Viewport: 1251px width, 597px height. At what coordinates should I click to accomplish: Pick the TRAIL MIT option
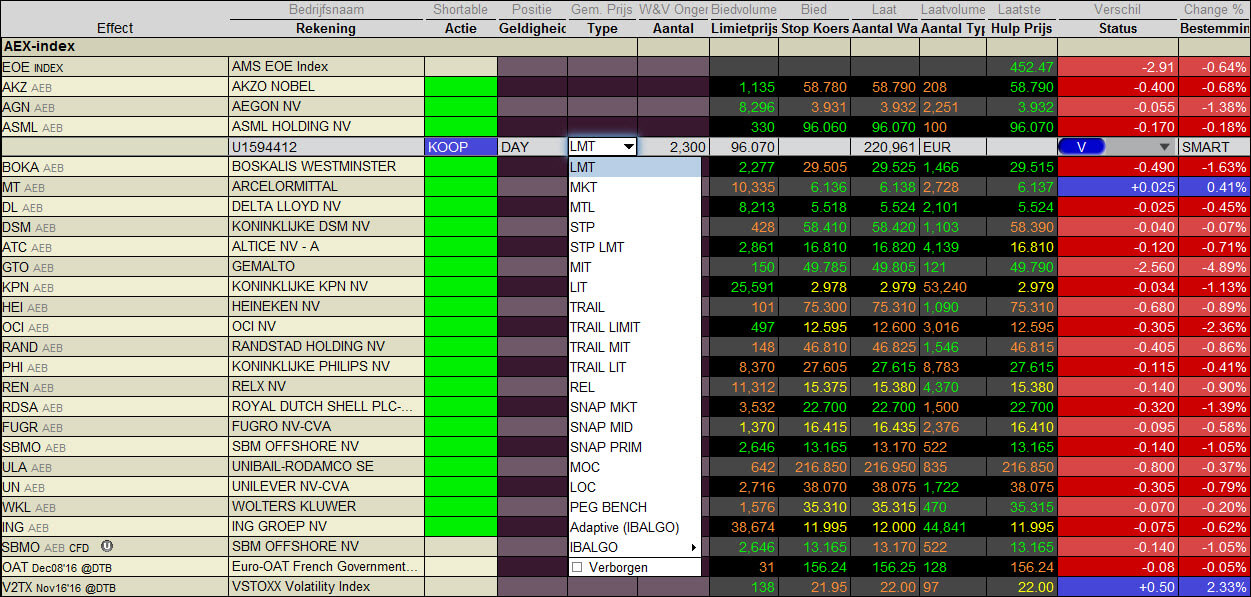click(635, 347)
